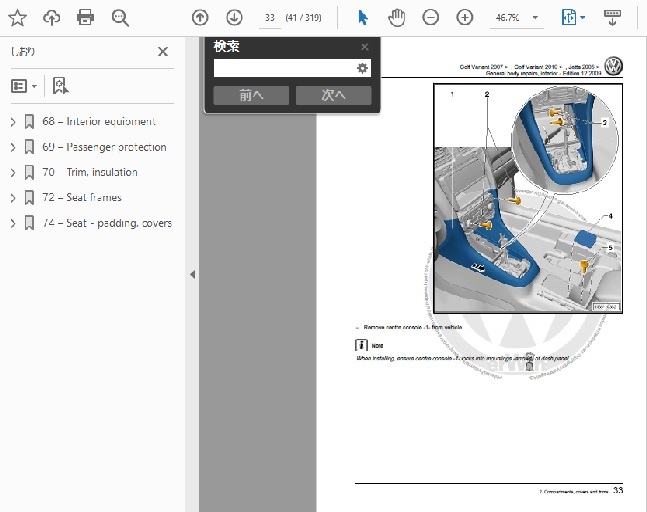Zoom in with the plus button

[x=465, y=18]
